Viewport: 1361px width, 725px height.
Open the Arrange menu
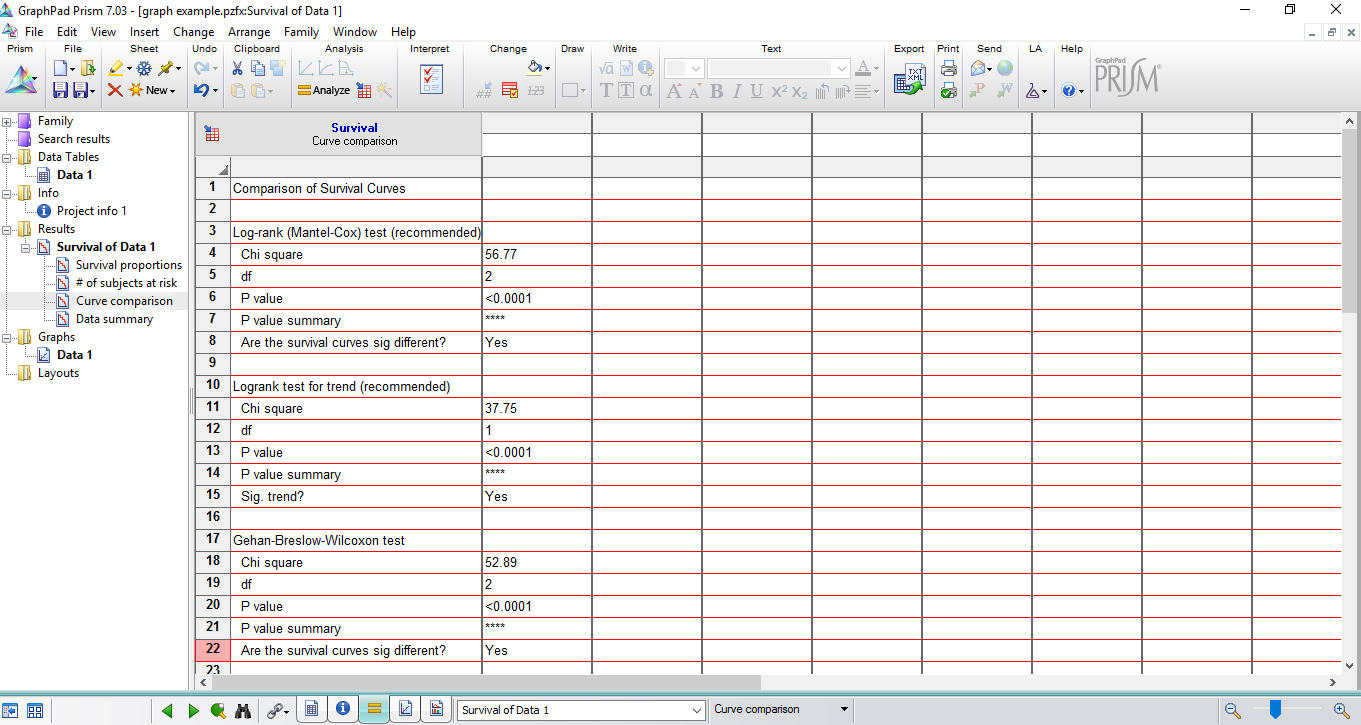click(x=249, y=32)
